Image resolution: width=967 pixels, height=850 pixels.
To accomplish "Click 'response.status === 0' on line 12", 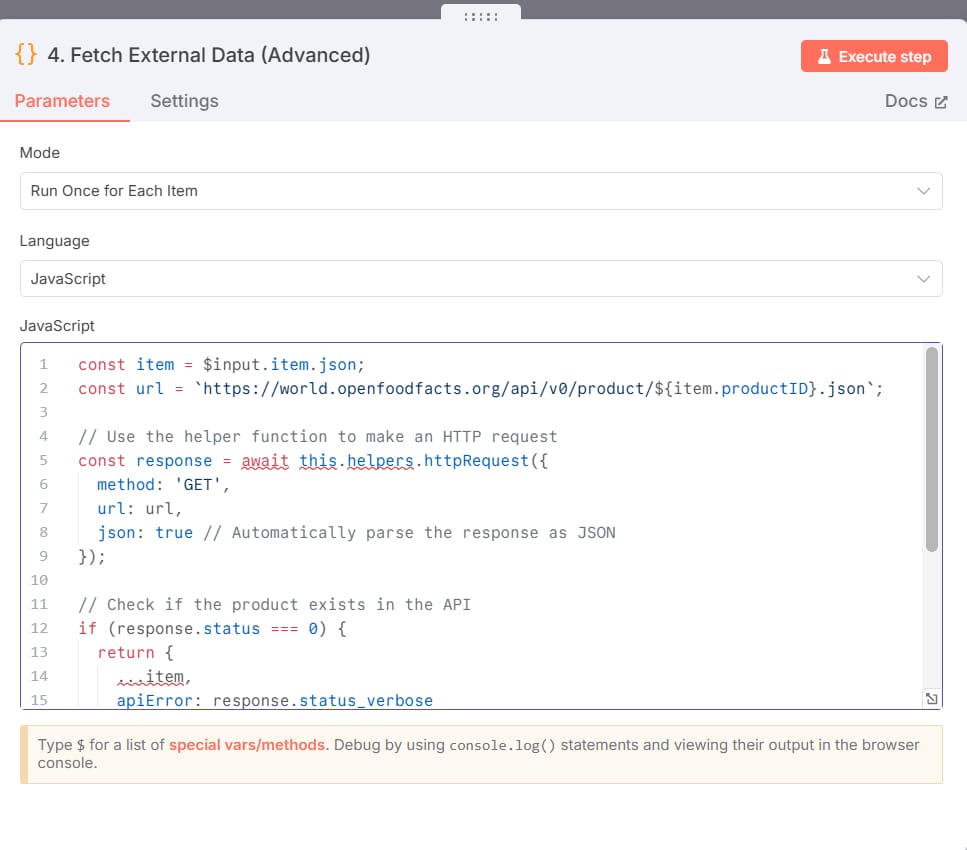I will pyautogui.click(x=217, y=629).
